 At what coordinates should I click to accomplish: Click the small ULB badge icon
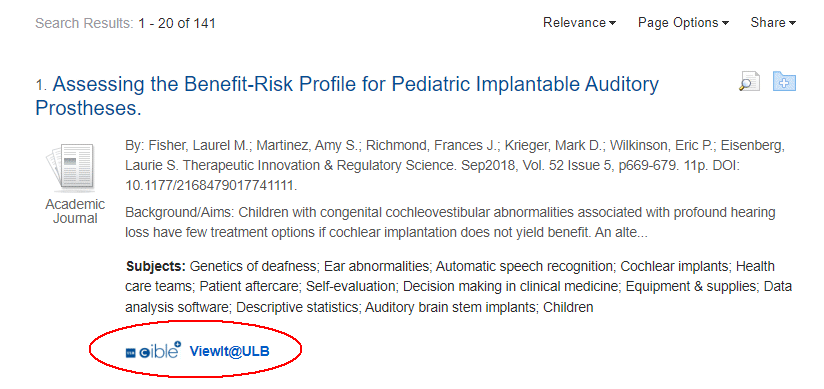click(130, 353)
